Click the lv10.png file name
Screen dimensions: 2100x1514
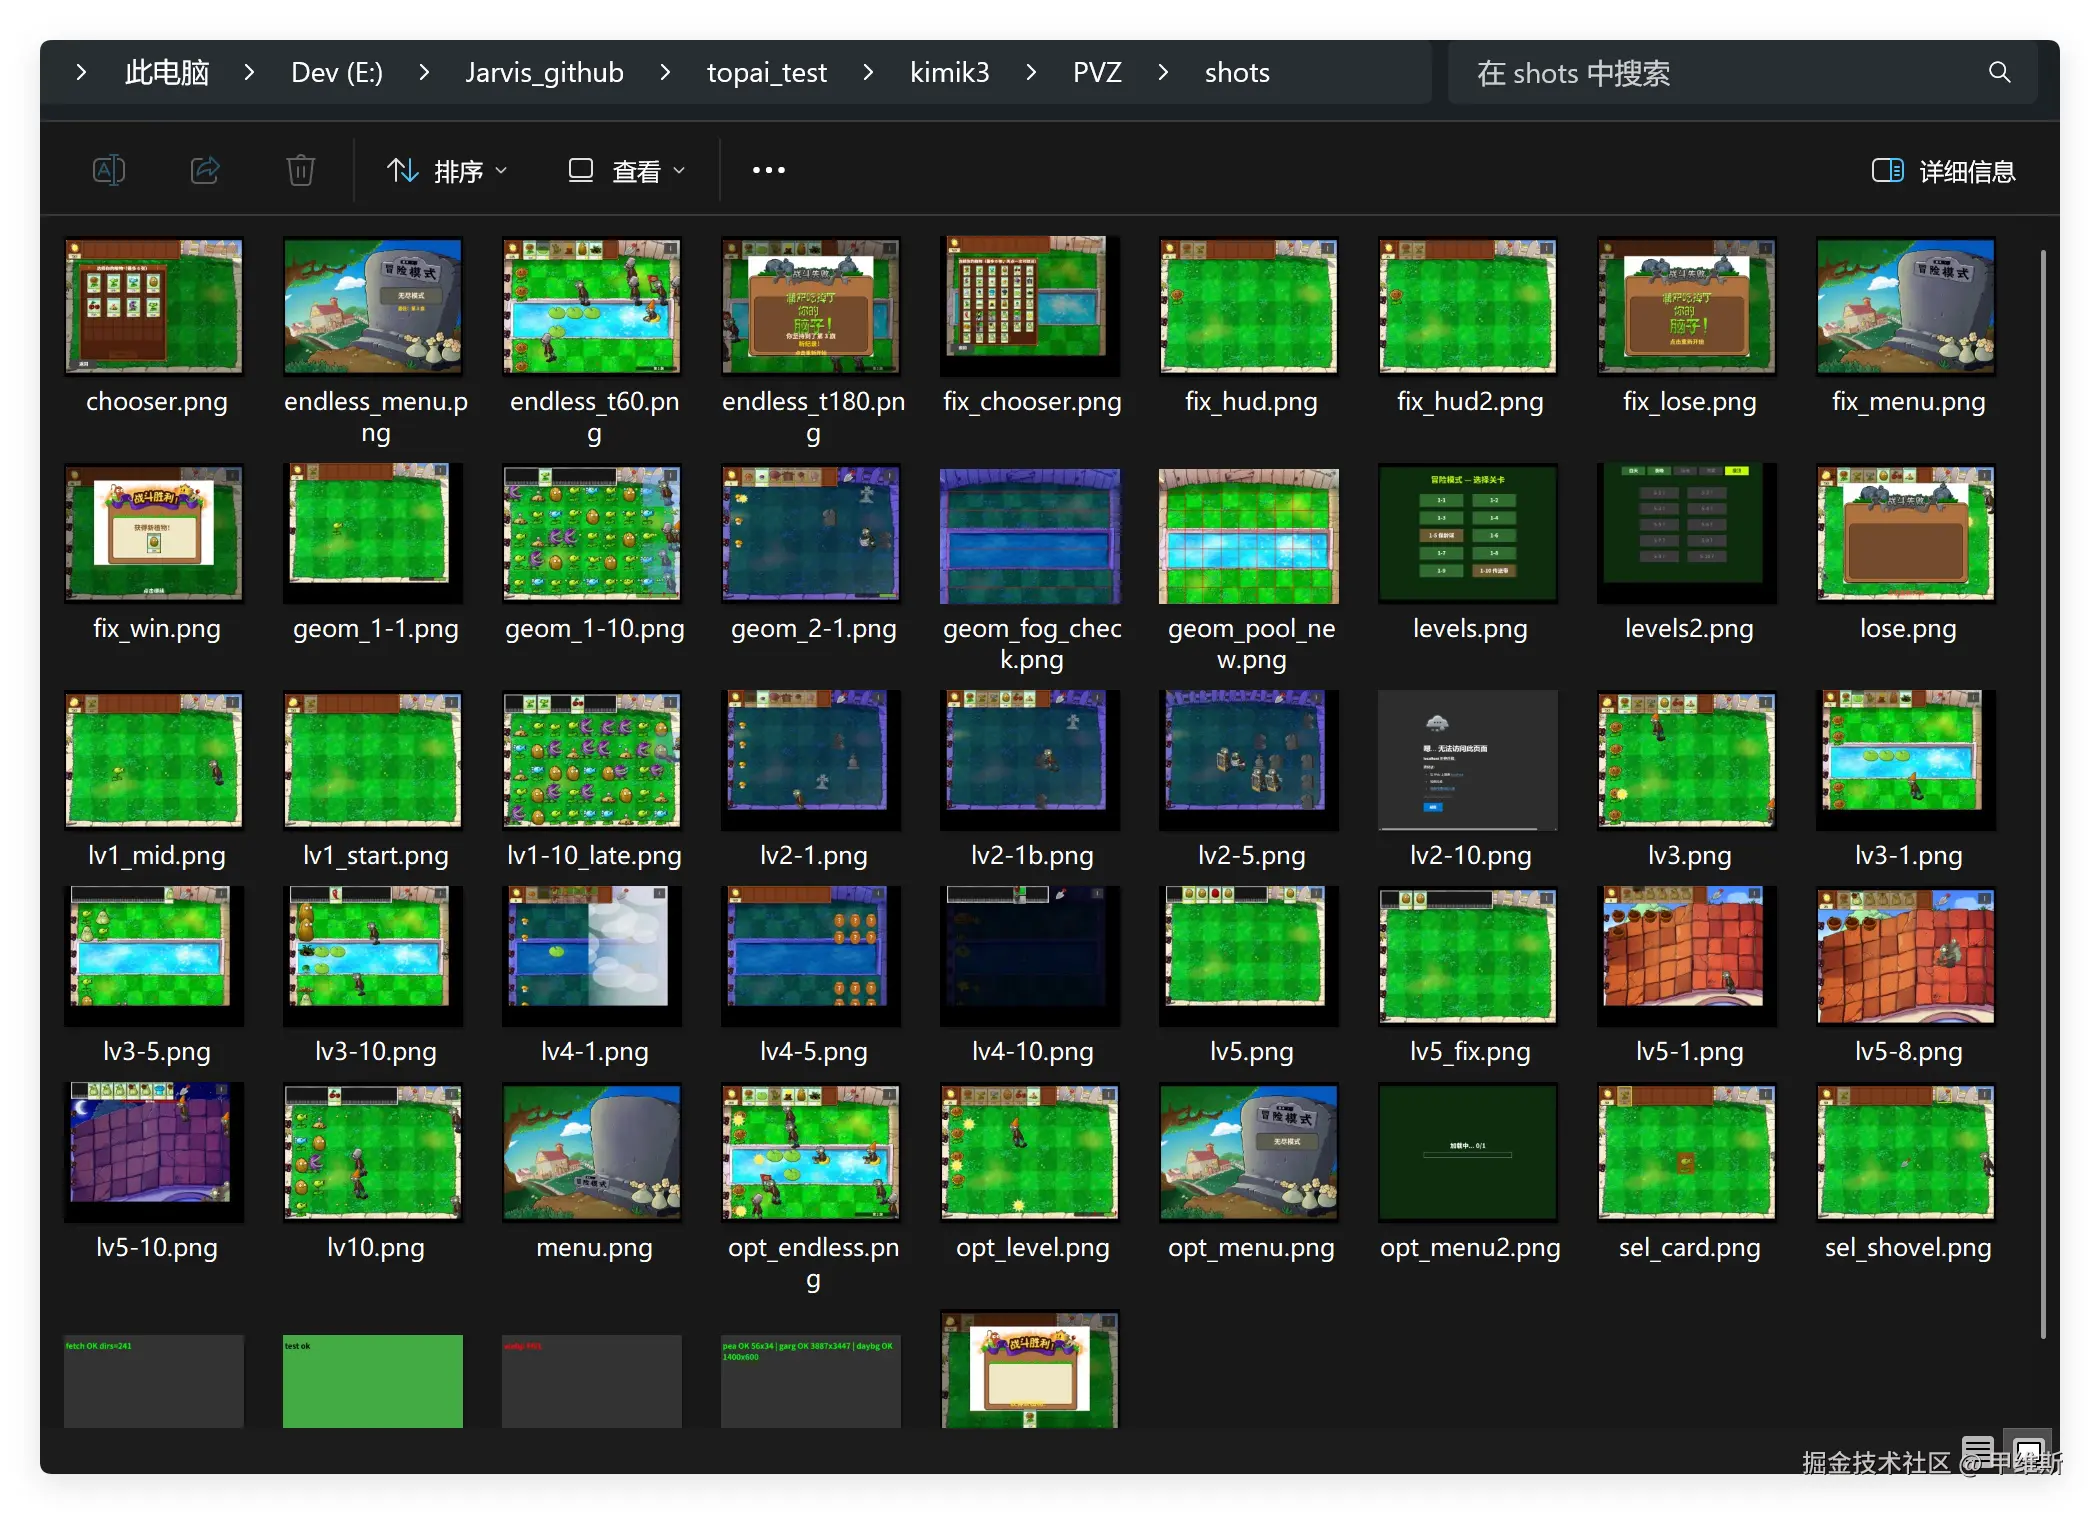[375, 1247]
